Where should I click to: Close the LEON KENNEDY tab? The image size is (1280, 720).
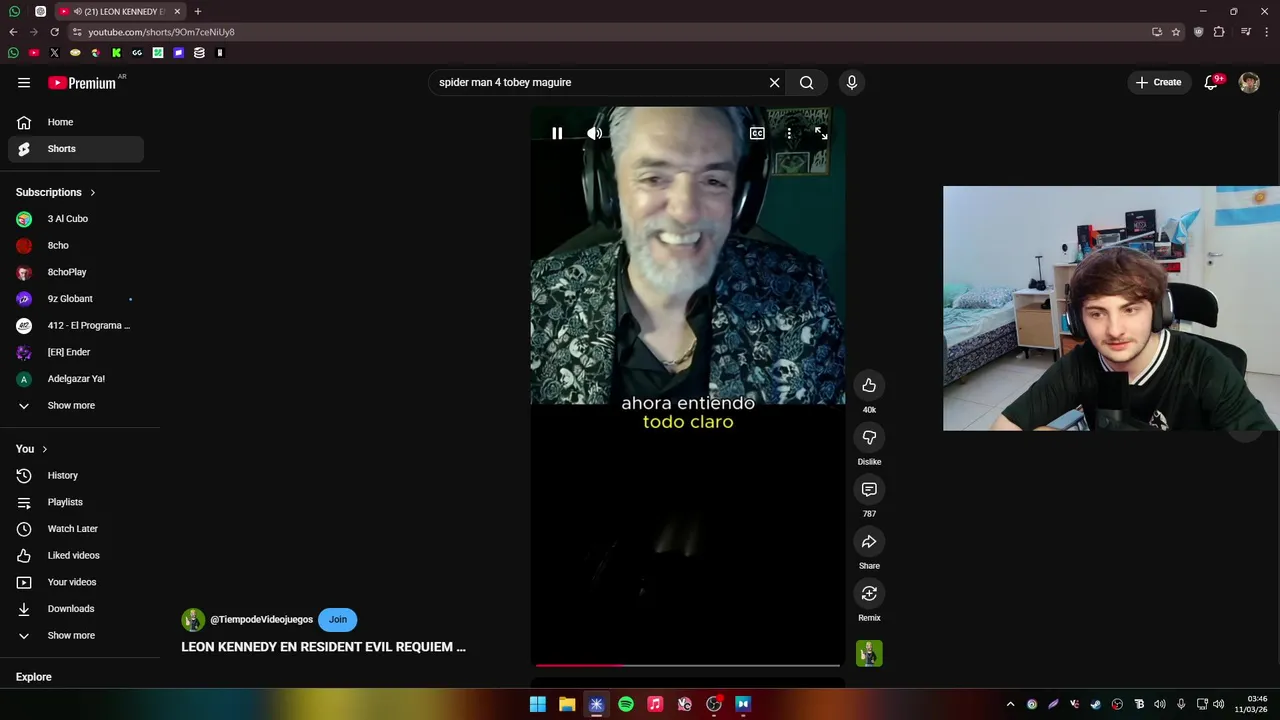pos(177,11)
